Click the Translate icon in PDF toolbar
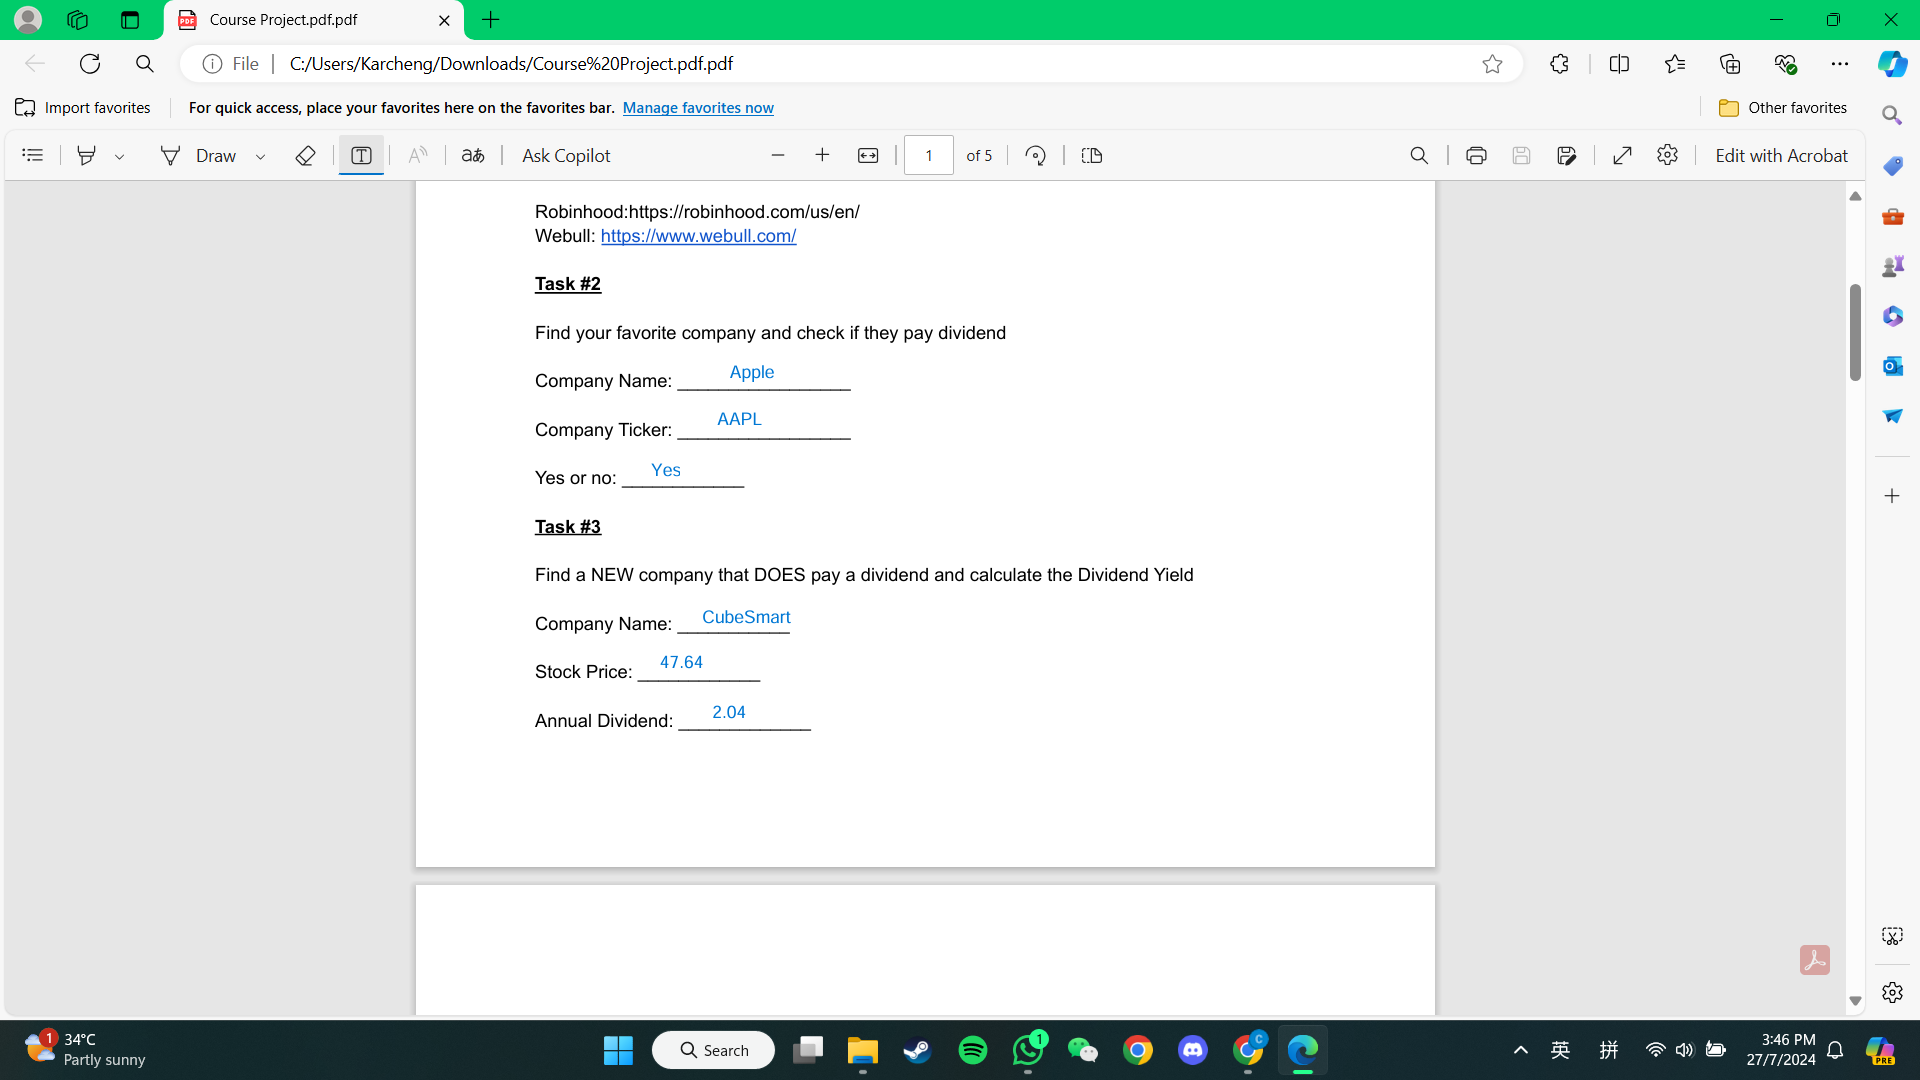 [473, 155]
